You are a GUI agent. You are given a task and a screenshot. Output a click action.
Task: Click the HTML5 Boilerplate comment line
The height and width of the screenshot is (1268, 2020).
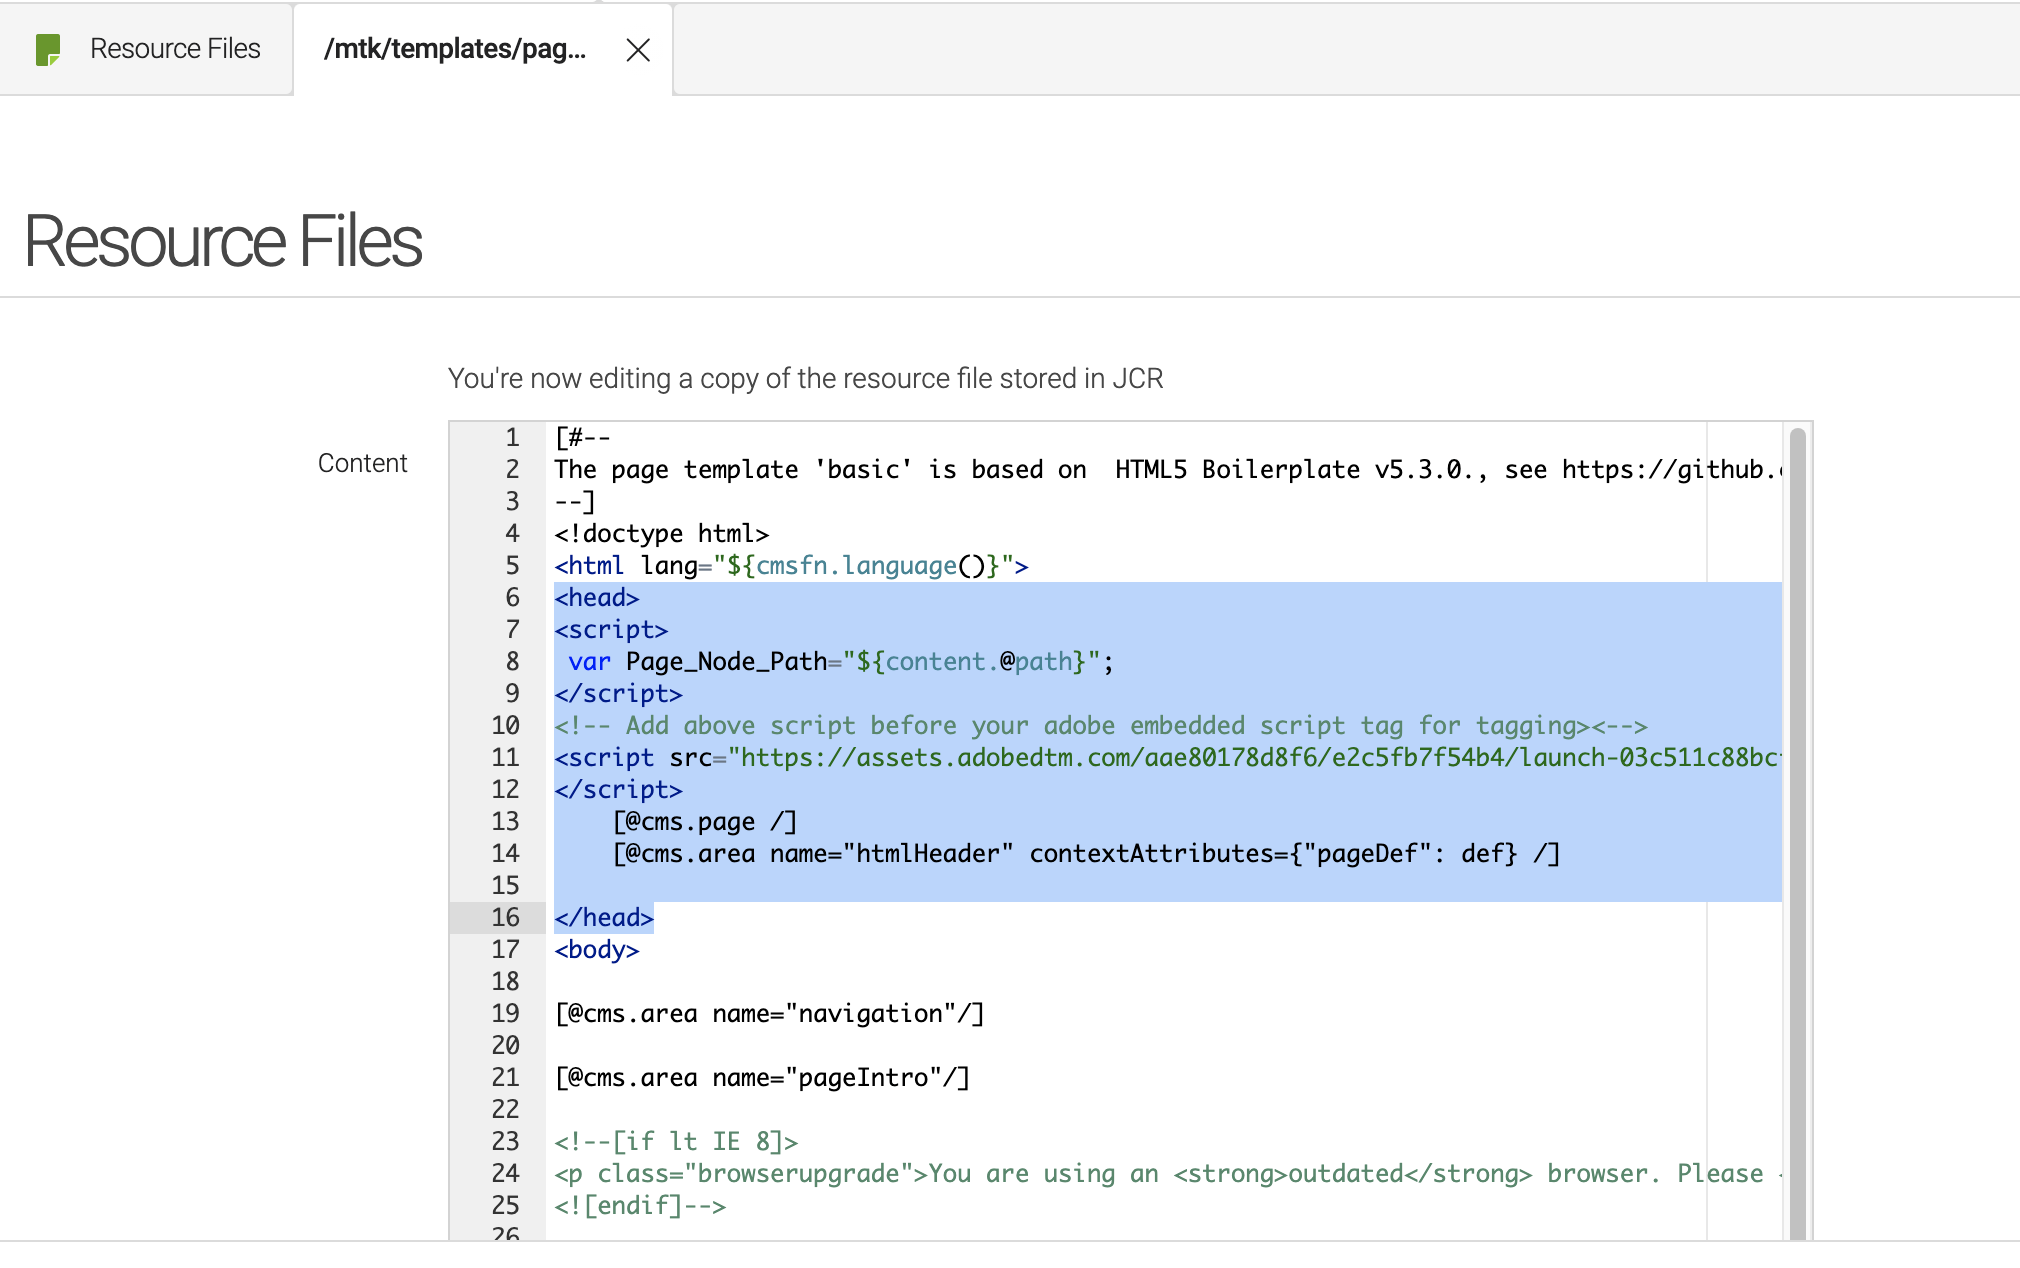pos(1167,469)
